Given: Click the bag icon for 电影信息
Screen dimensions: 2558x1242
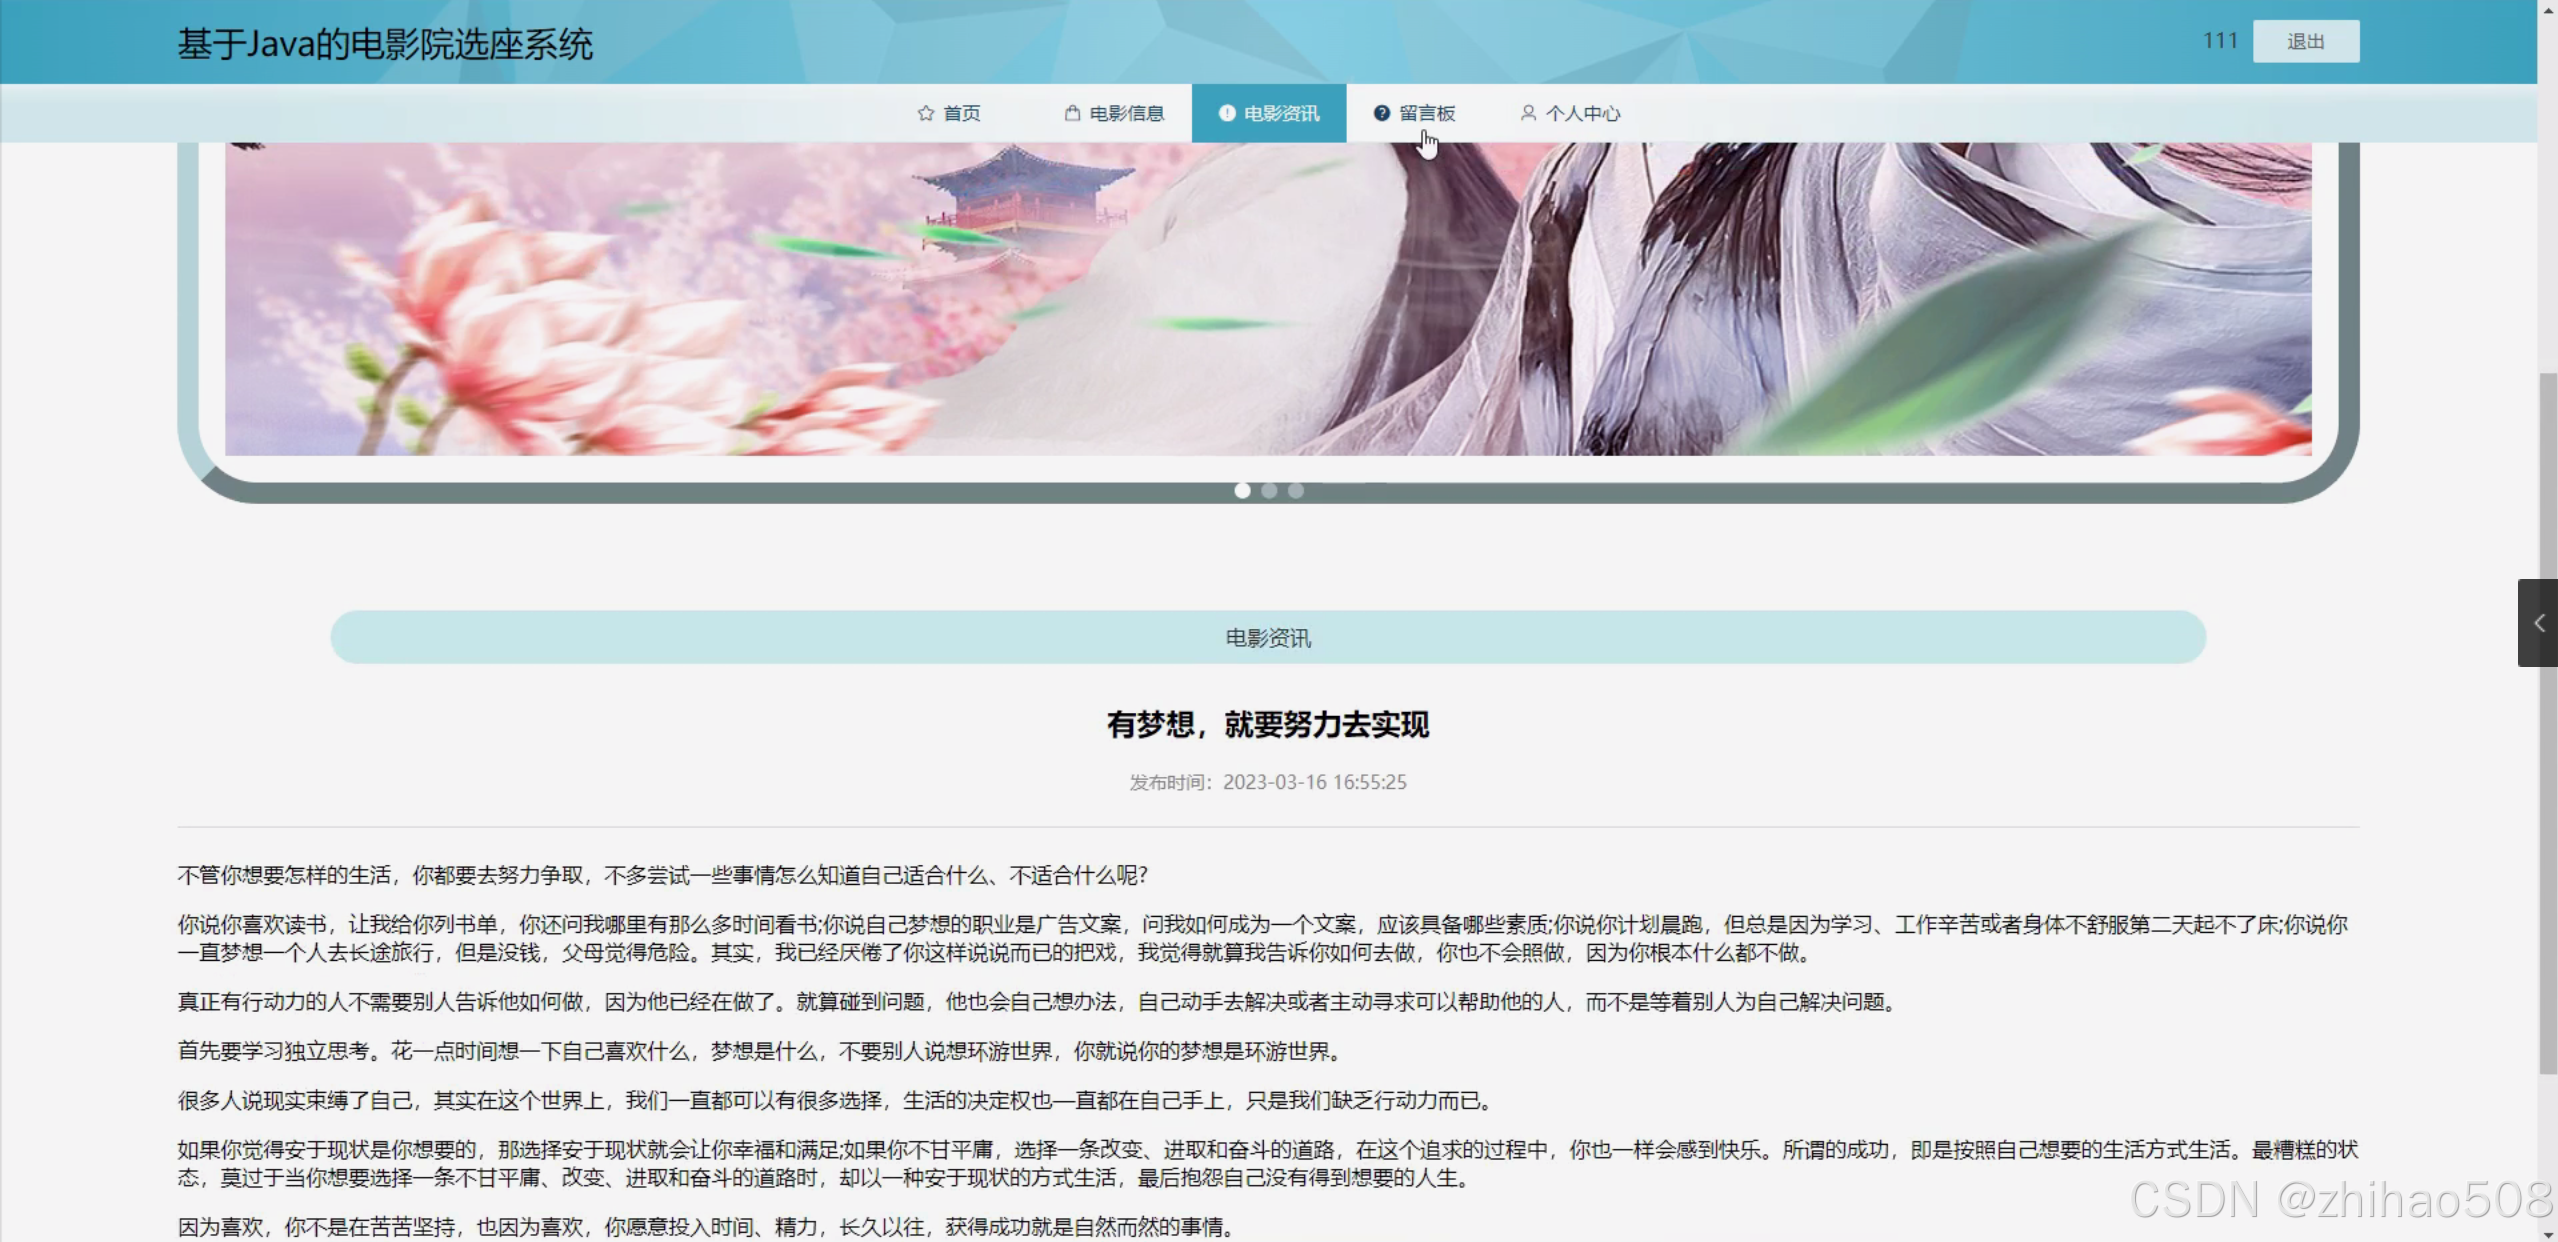Looking at the screenshot, I should [x=1072, y=113].
